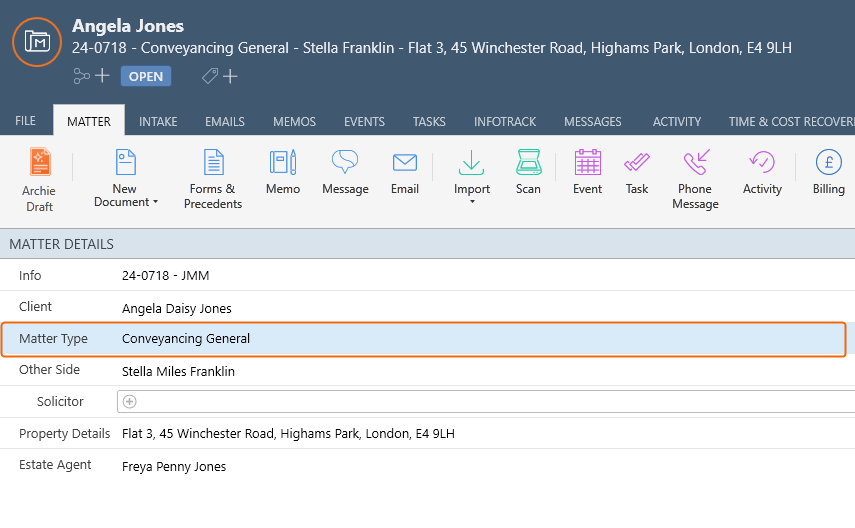Add a new Event
The height and width of the screenshot is (528, 855).
(x=587, y=172)
